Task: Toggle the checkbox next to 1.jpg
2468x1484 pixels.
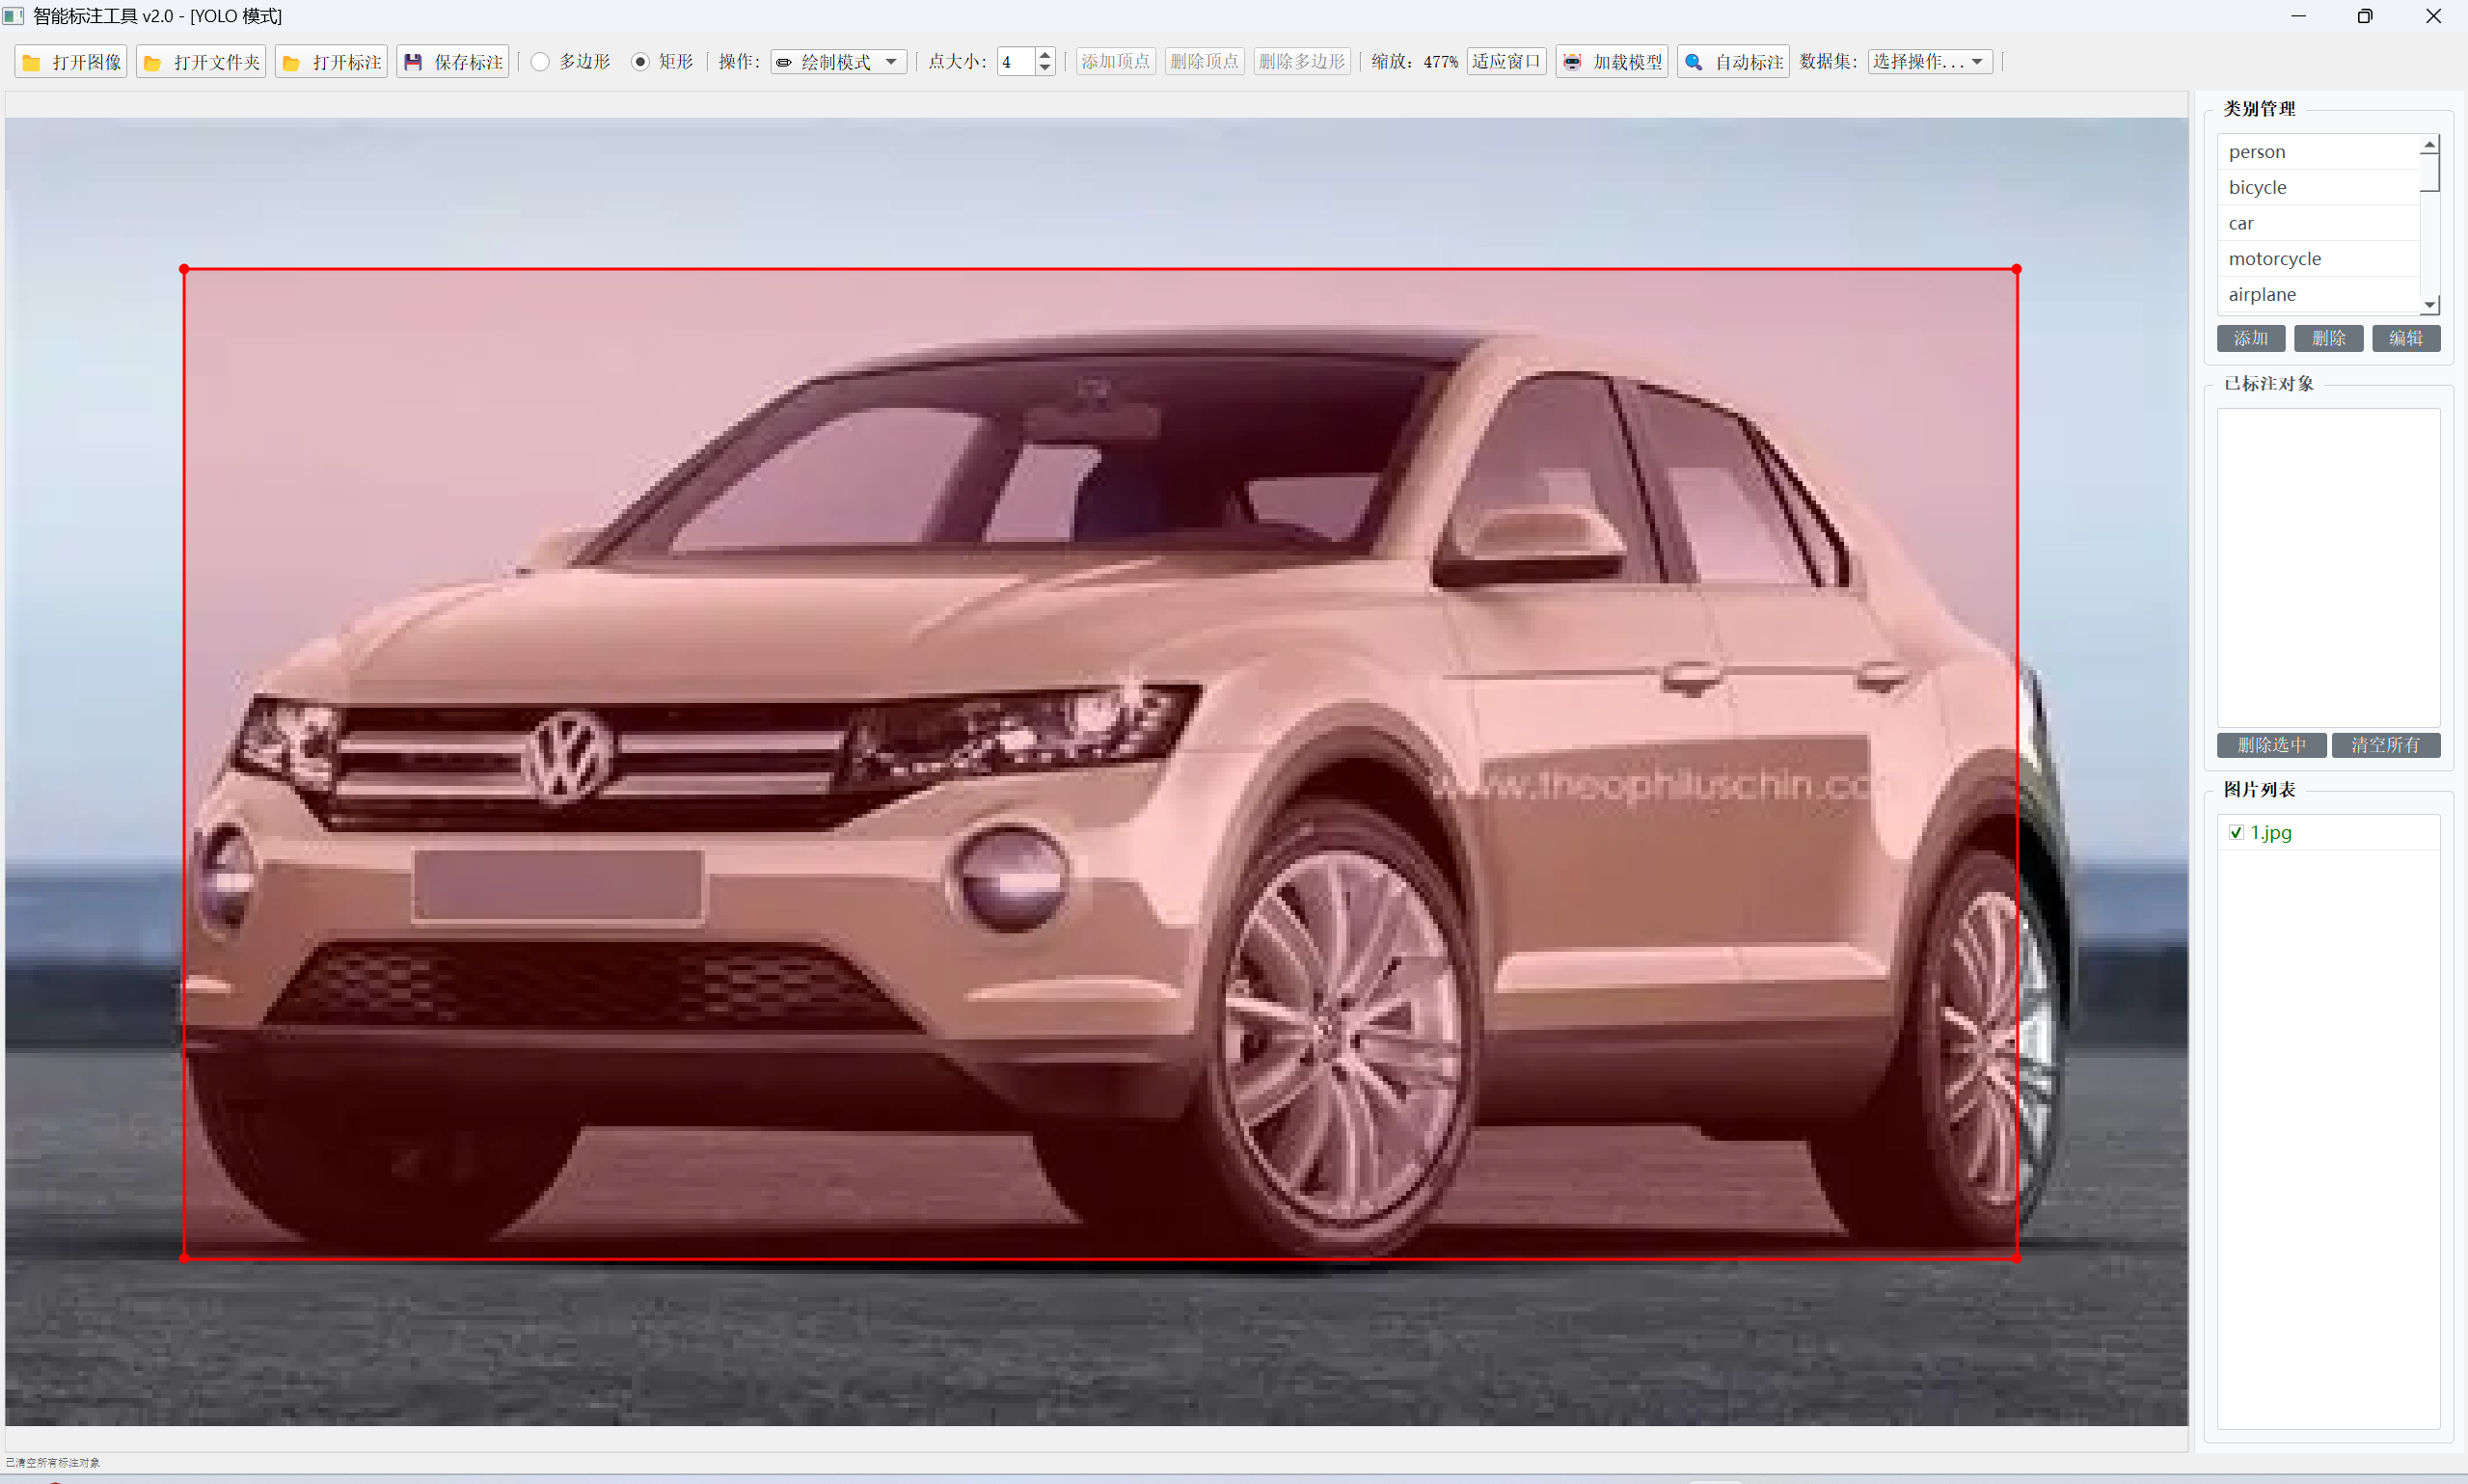Action: [2236, 832]
